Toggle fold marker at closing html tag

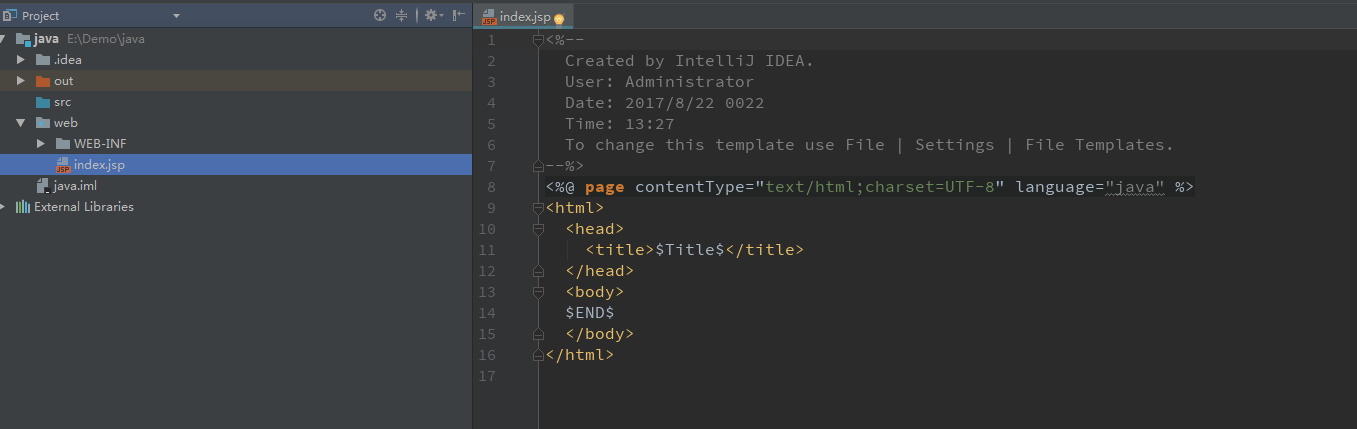(x=538, y=355)
